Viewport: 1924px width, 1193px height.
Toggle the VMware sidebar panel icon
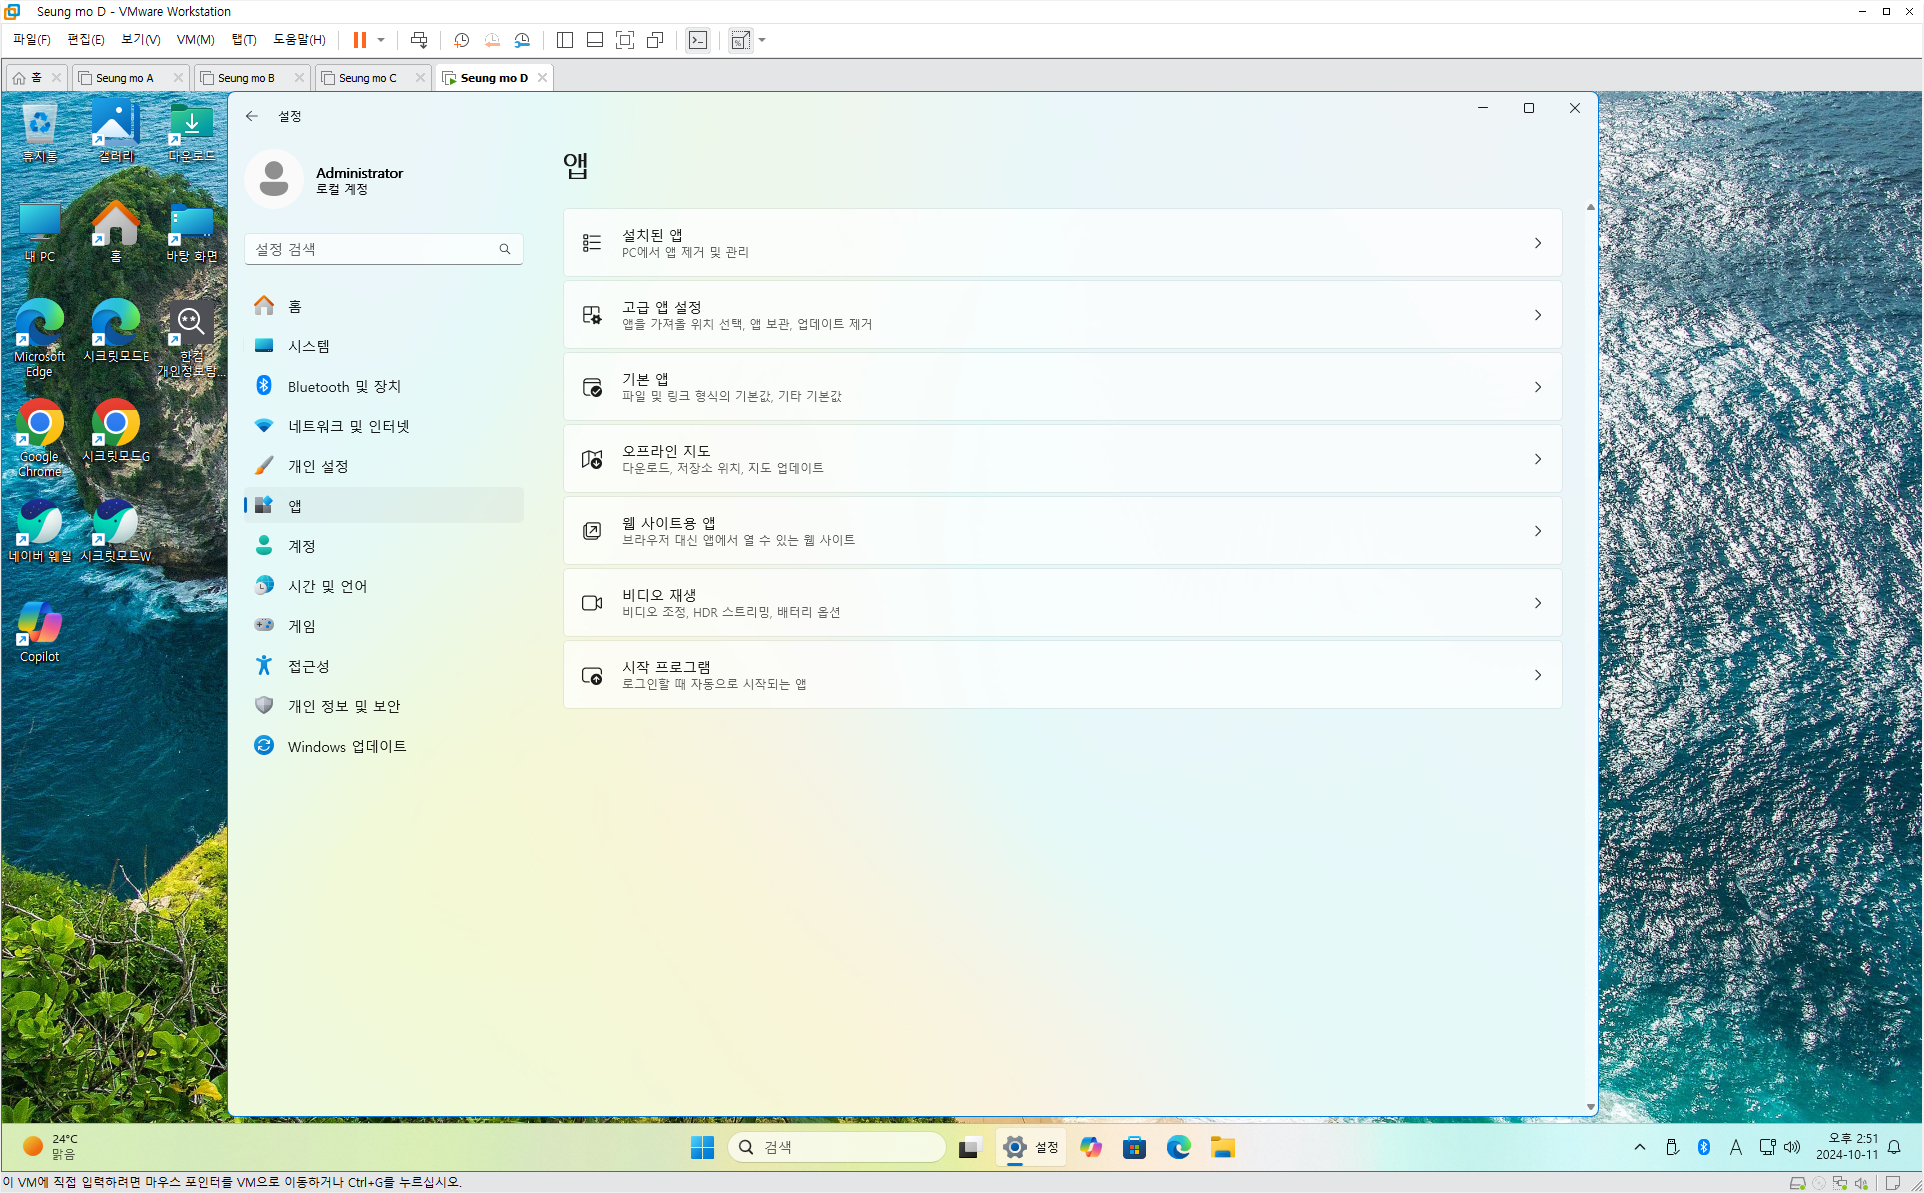pos(565,40)
